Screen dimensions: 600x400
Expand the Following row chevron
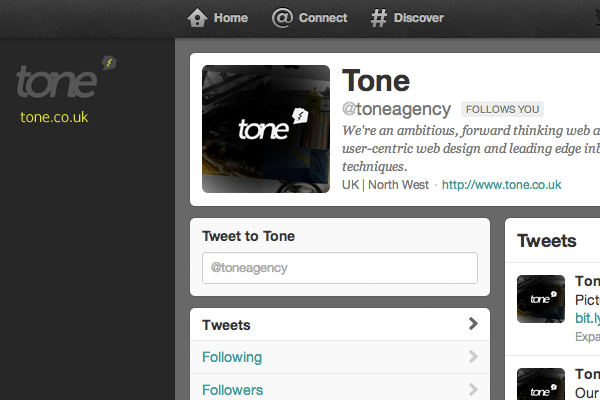tap(473, 357)
